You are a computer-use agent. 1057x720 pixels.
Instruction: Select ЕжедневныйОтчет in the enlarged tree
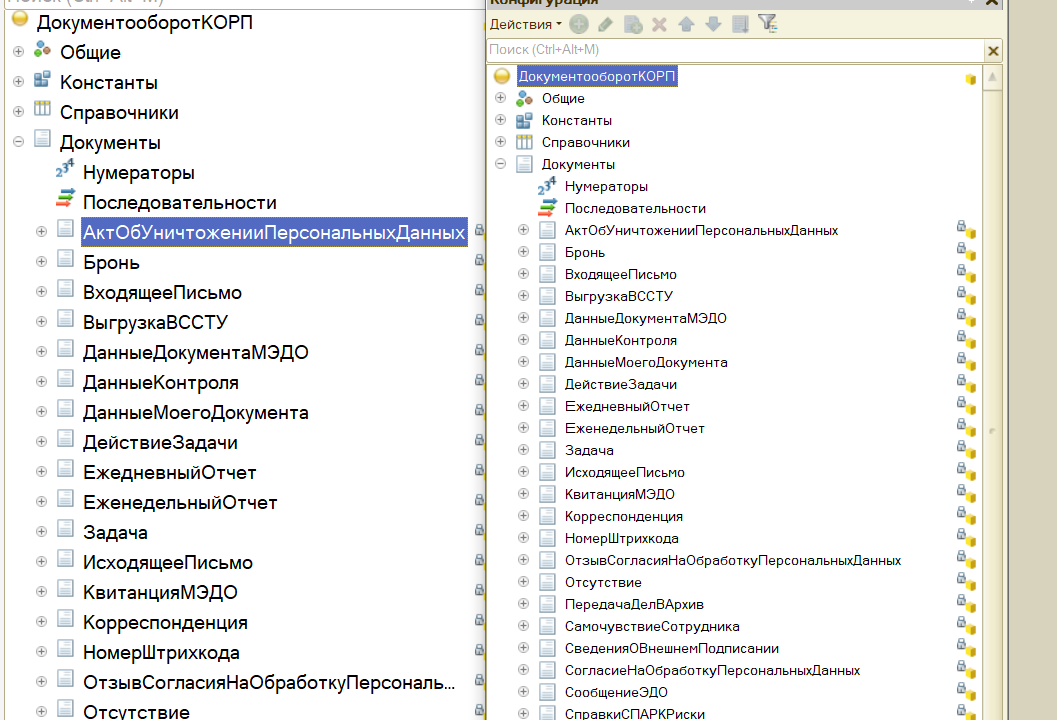pyautogui.click(x=170, y=473)
